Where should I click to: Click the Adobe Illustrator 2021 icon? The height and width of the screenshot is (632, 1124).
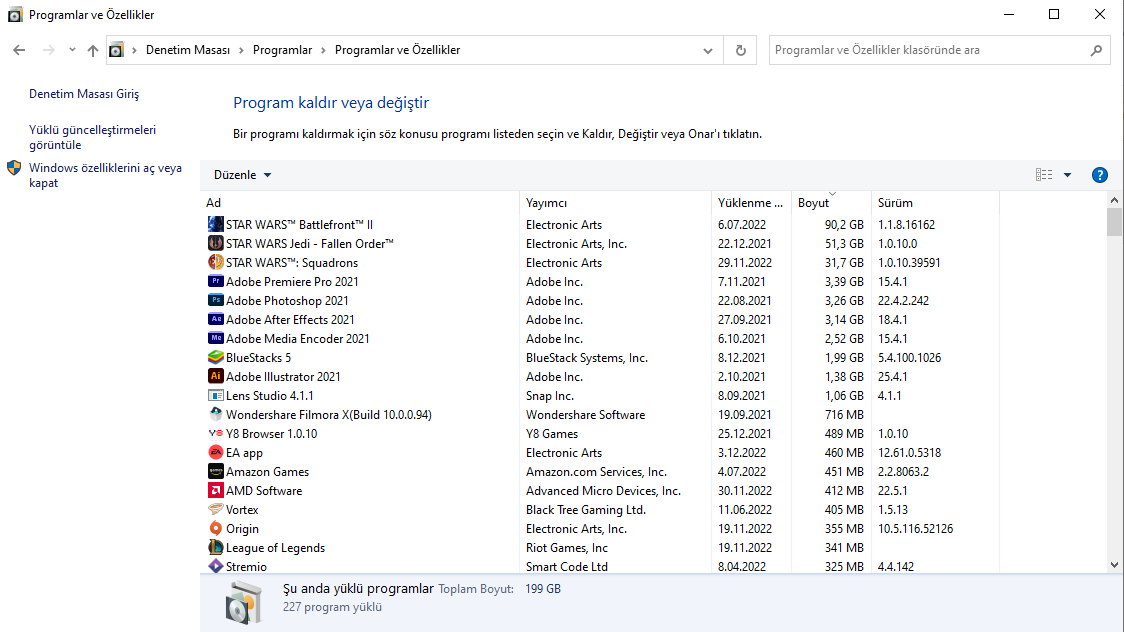tap(215, 376)
